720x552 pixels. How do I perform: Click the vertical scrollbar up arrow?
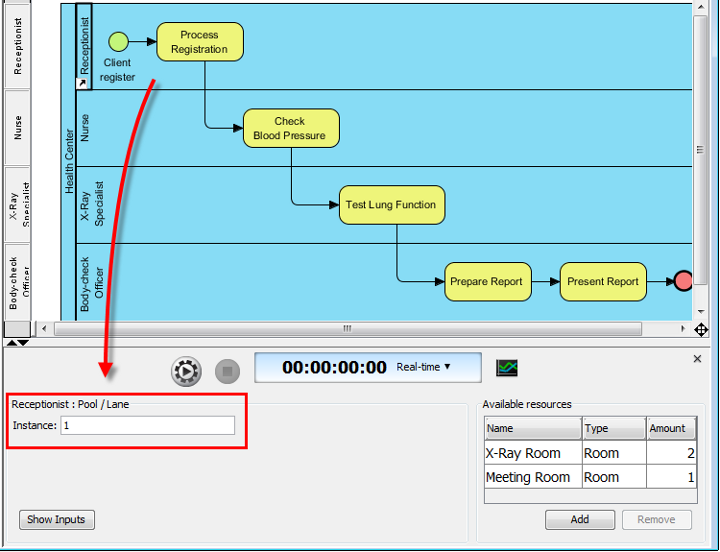click(x=701, y=7)
